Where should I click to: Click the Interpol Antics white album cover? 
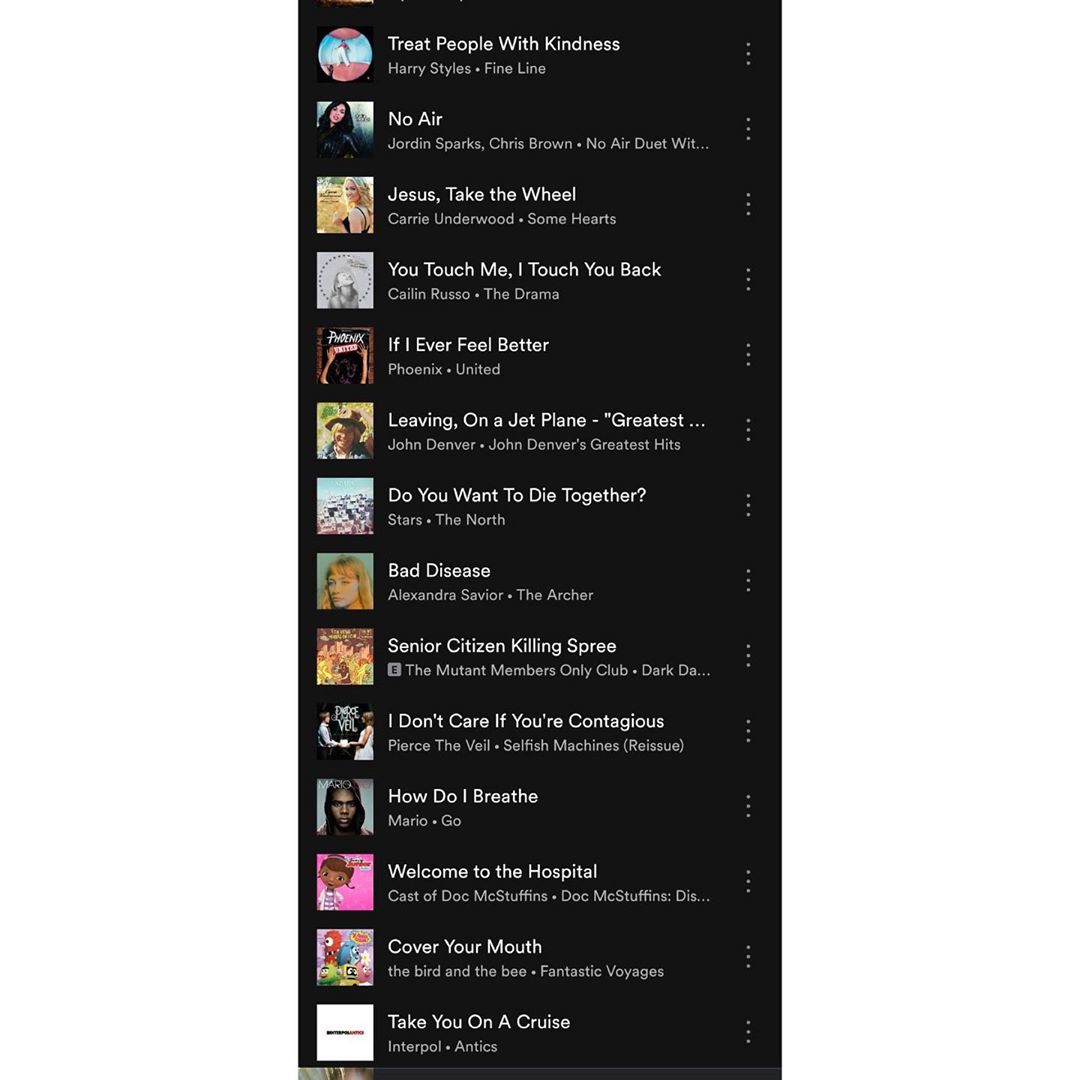pos(345,1032)
